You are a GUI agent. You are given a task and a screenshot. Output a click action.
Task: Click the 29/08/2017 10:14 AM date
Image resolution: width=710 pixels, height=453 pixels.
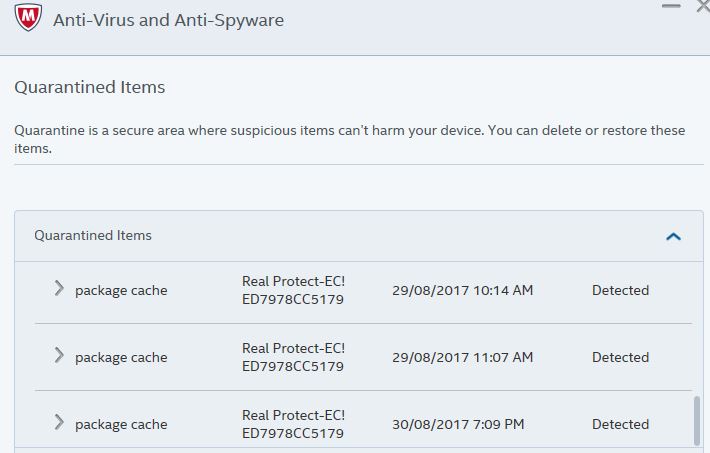pyautogui.click(x=462, y=291)
